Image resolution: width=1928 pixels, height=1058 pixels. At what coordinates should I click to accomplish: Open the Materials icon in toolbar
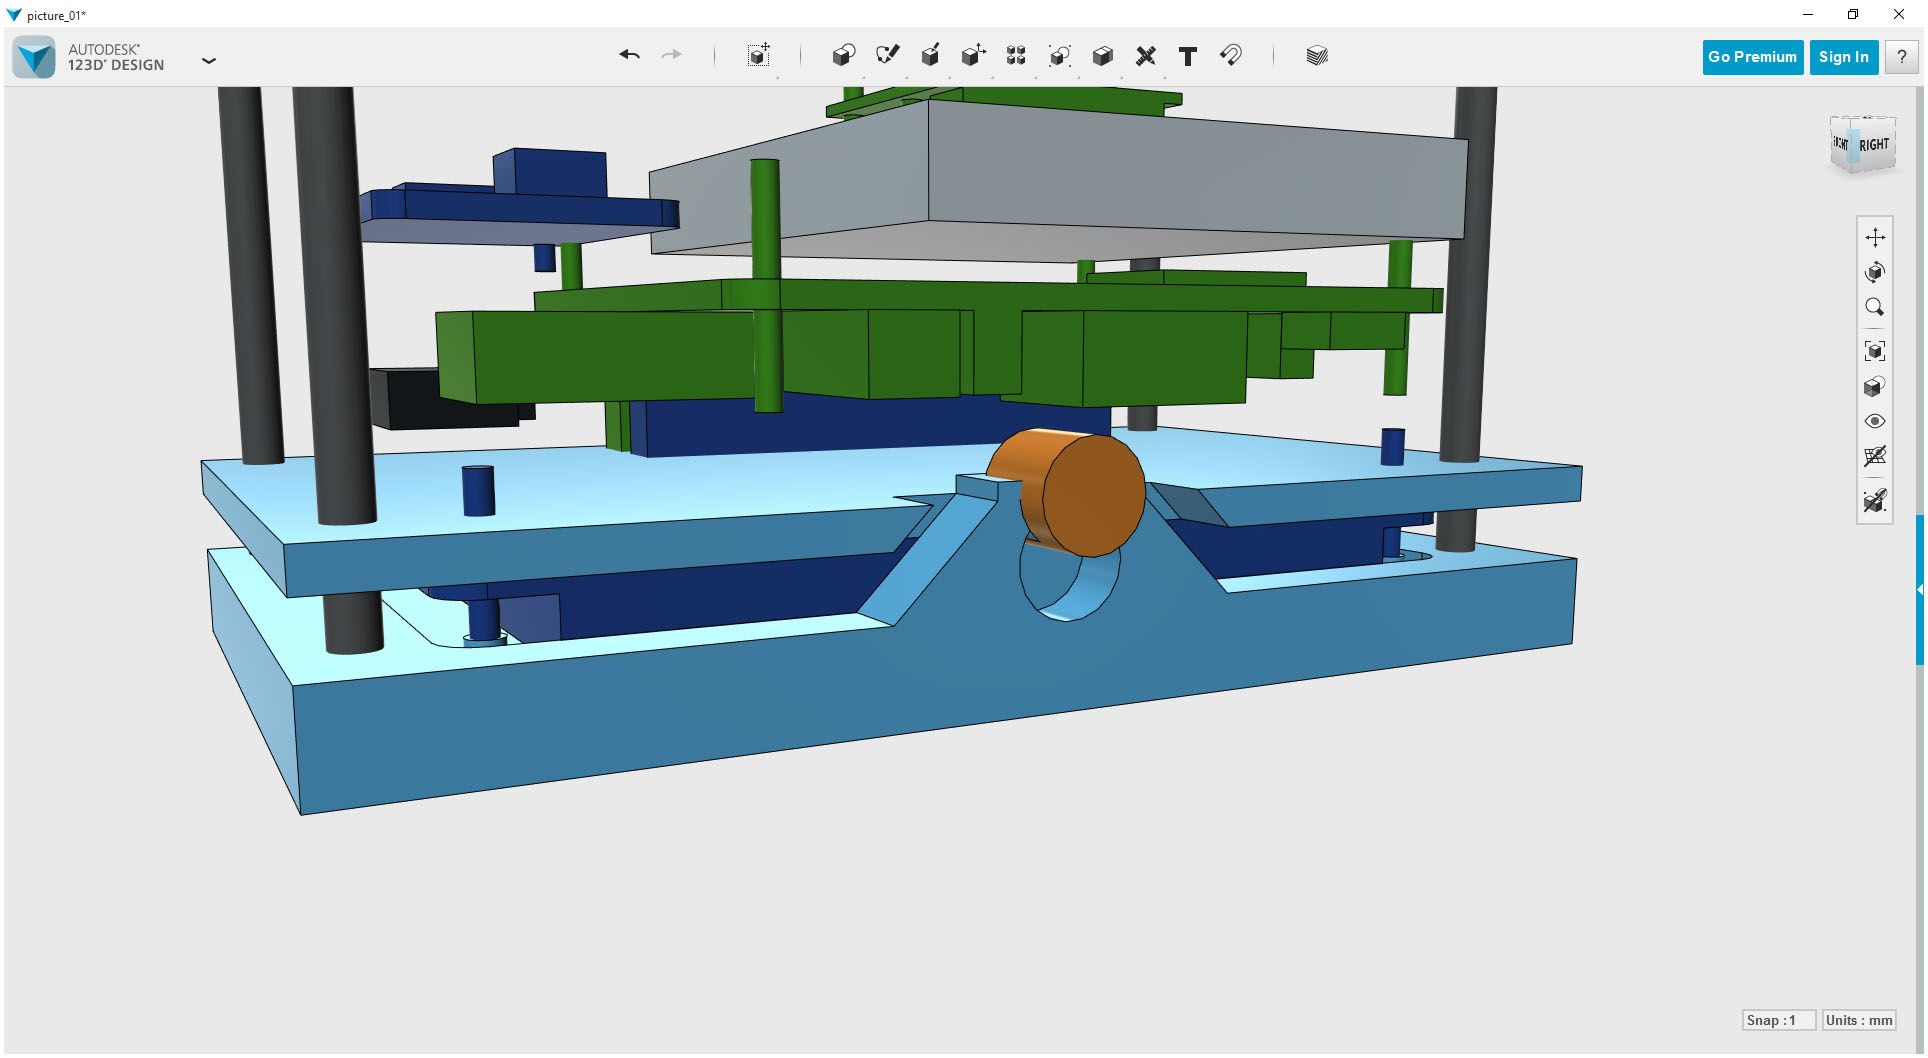pos(1317,56)
